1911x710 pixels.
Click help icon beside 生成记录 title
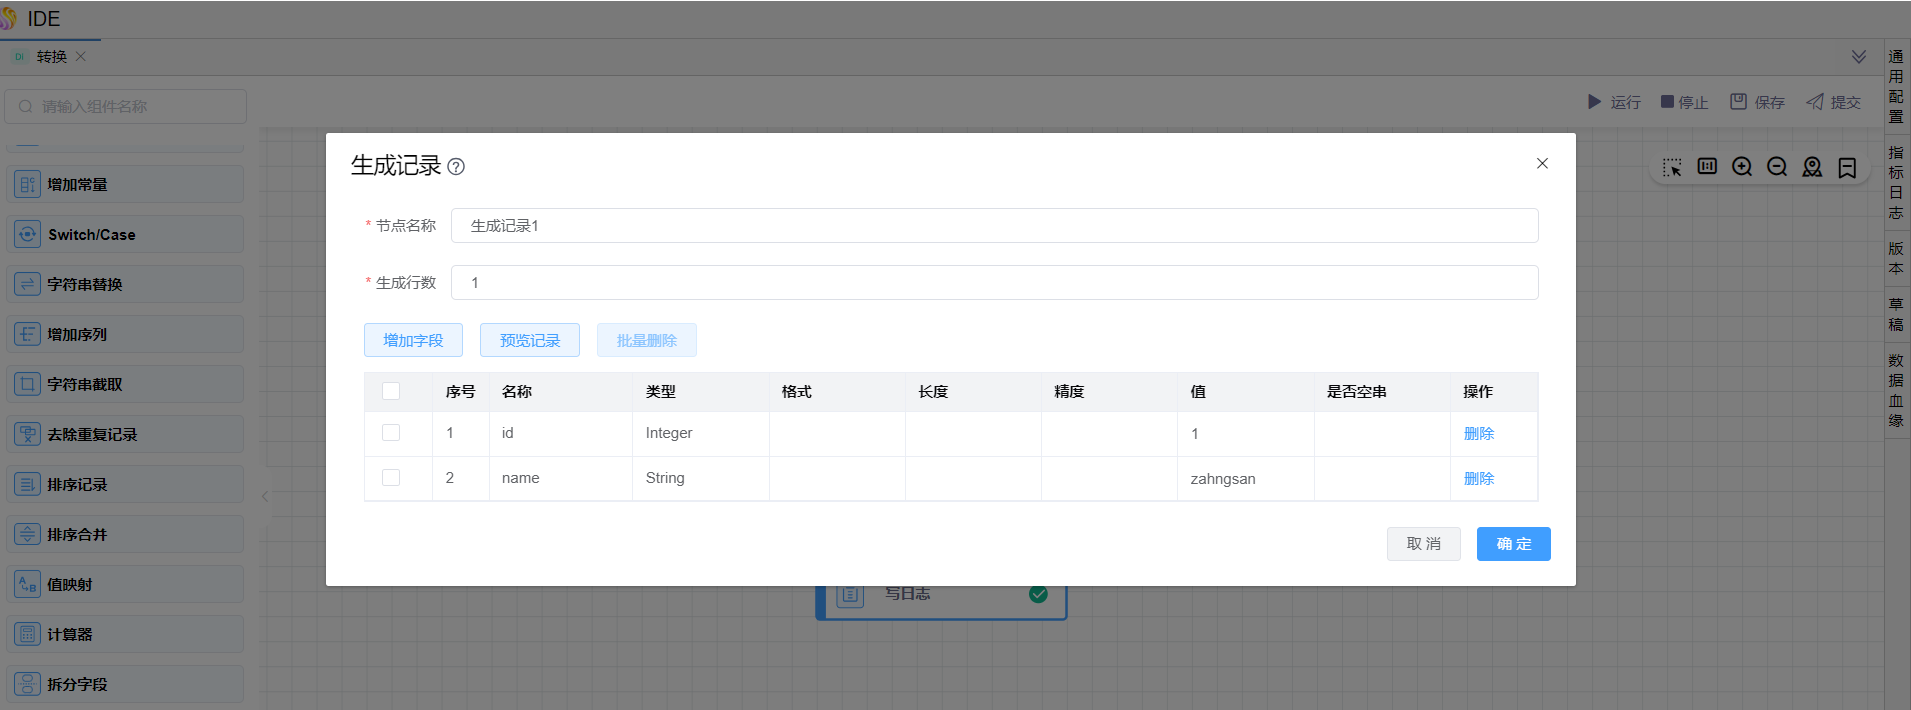[456, 167]
